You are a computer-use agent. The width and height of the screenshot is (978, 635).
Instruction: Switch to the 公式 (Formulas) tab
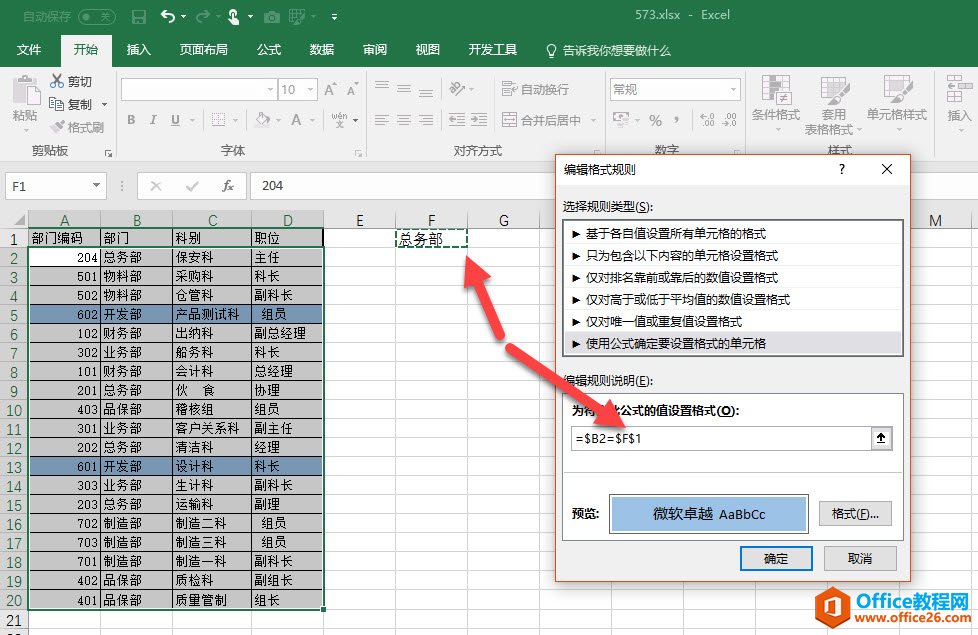(x=269, y=50)
